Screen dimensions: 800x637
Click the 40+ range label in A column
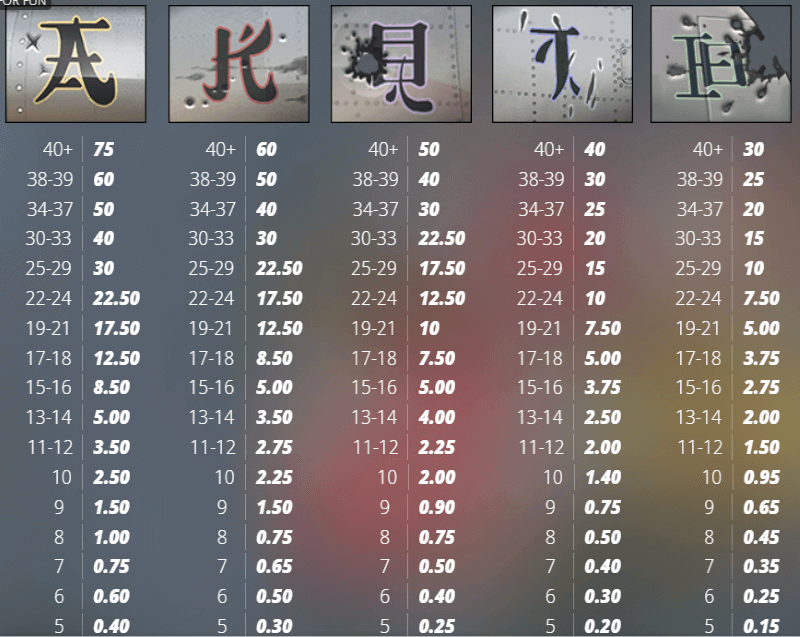58,149
